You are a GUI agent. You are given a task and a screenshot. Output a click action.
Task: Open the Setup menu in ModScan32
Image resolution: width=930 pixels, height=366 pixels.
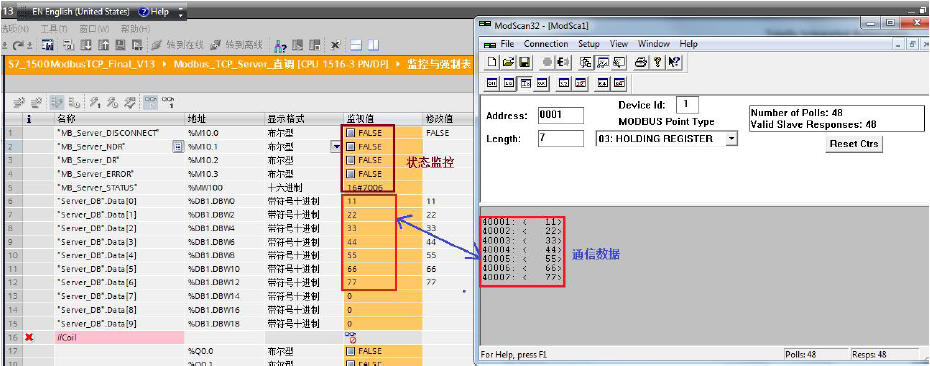(x=589, y=44)
